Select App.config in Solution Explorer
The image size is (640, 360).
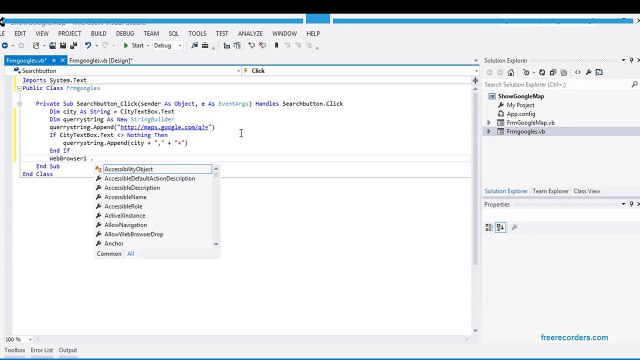click(x=521, y=114)
